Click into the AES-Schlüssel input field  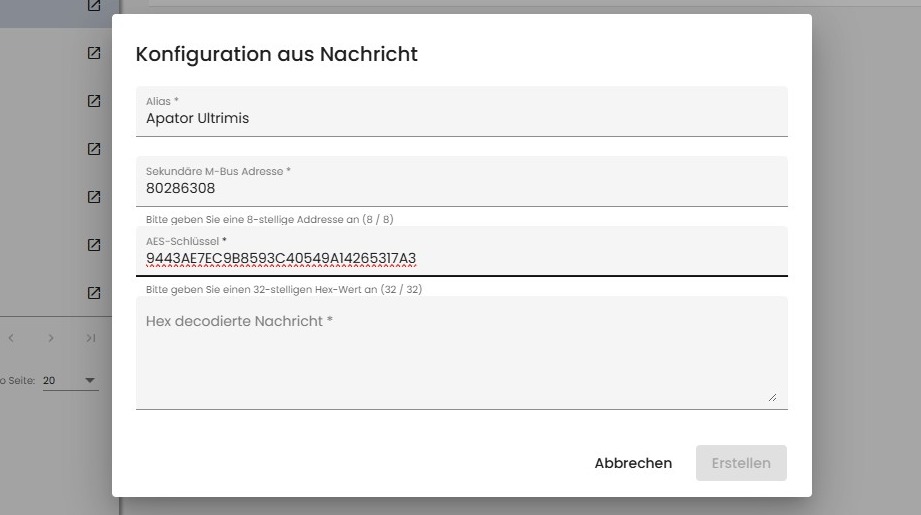click(x=461, y=259)
